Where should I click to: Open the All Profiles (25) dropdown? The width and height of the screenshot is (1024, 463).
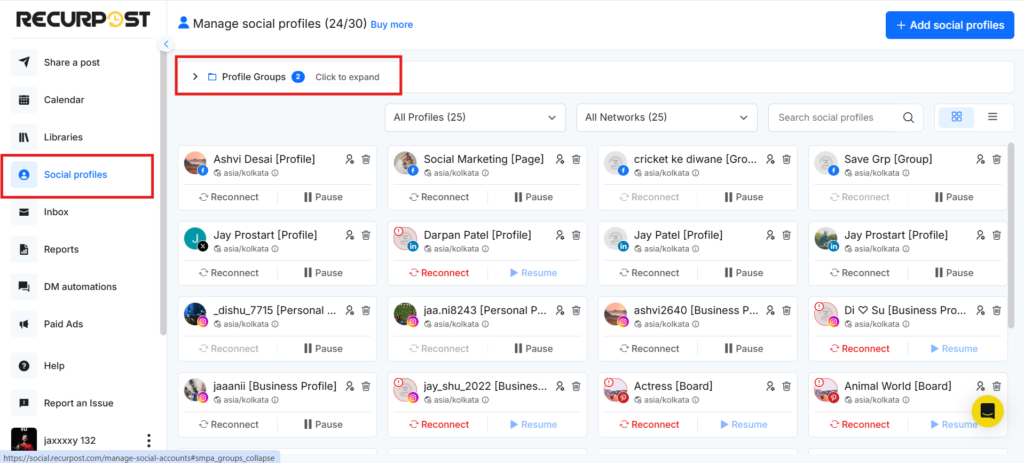click(x=475, y=118)
